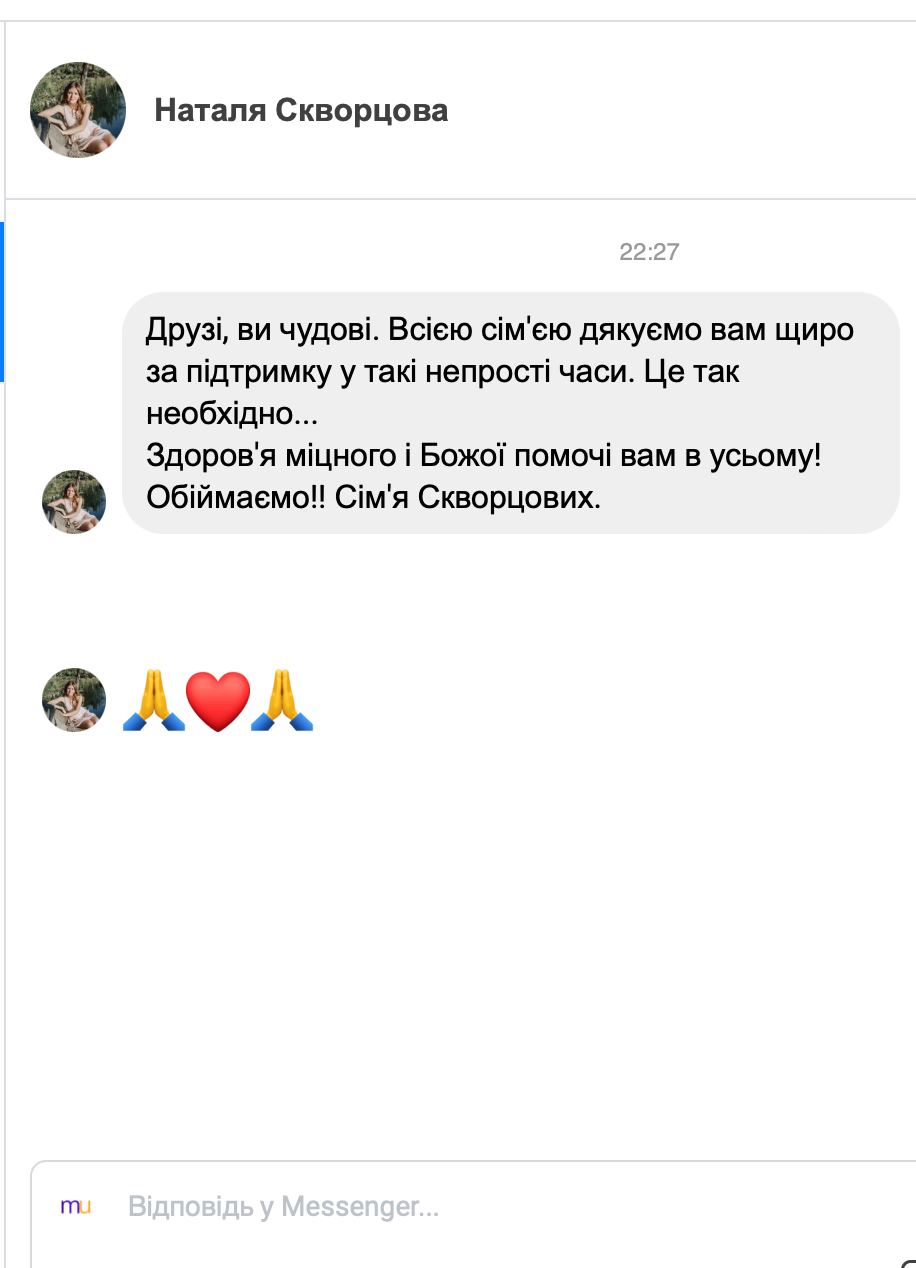Click the 22:27 message timestamp
The width and height of the screenshot is (916, 1268).
point(649,252)
